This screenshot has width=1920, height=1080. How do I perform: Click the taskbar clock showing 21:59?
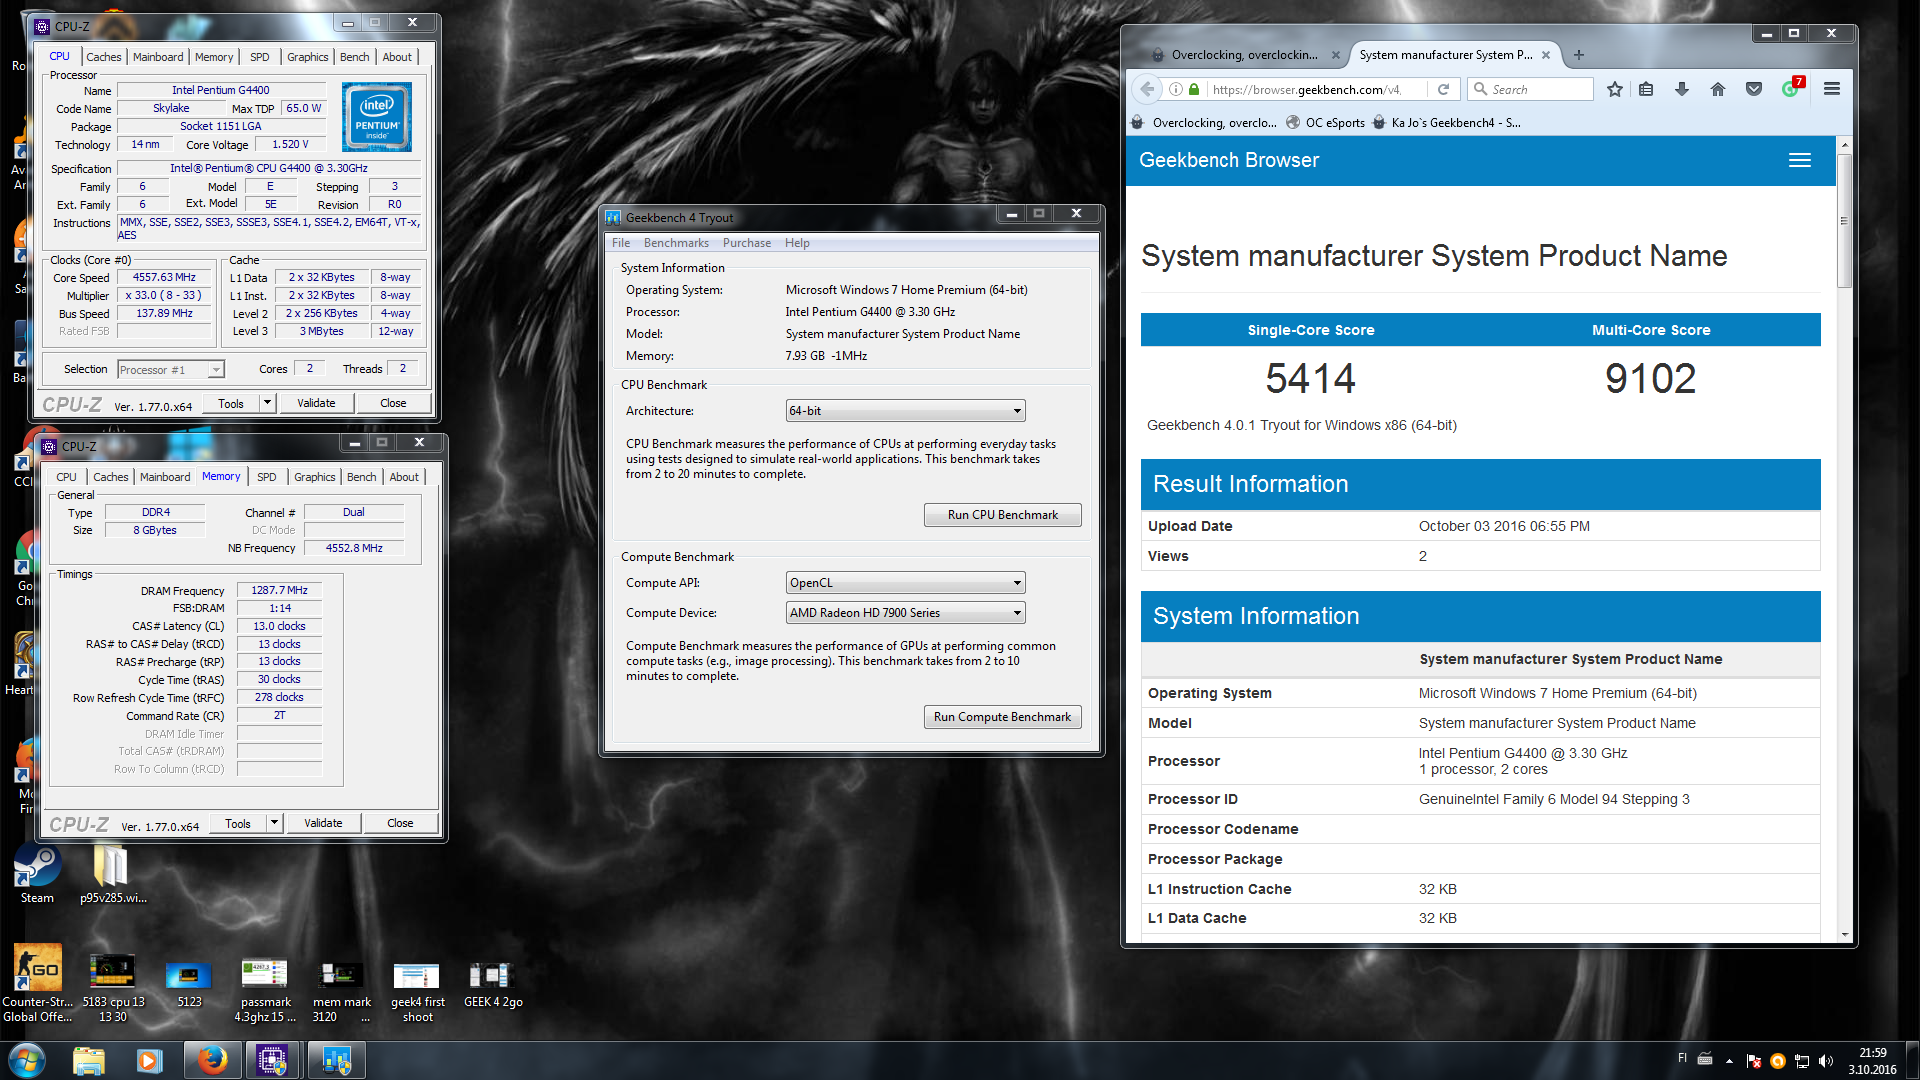tap(1872, 1061)
